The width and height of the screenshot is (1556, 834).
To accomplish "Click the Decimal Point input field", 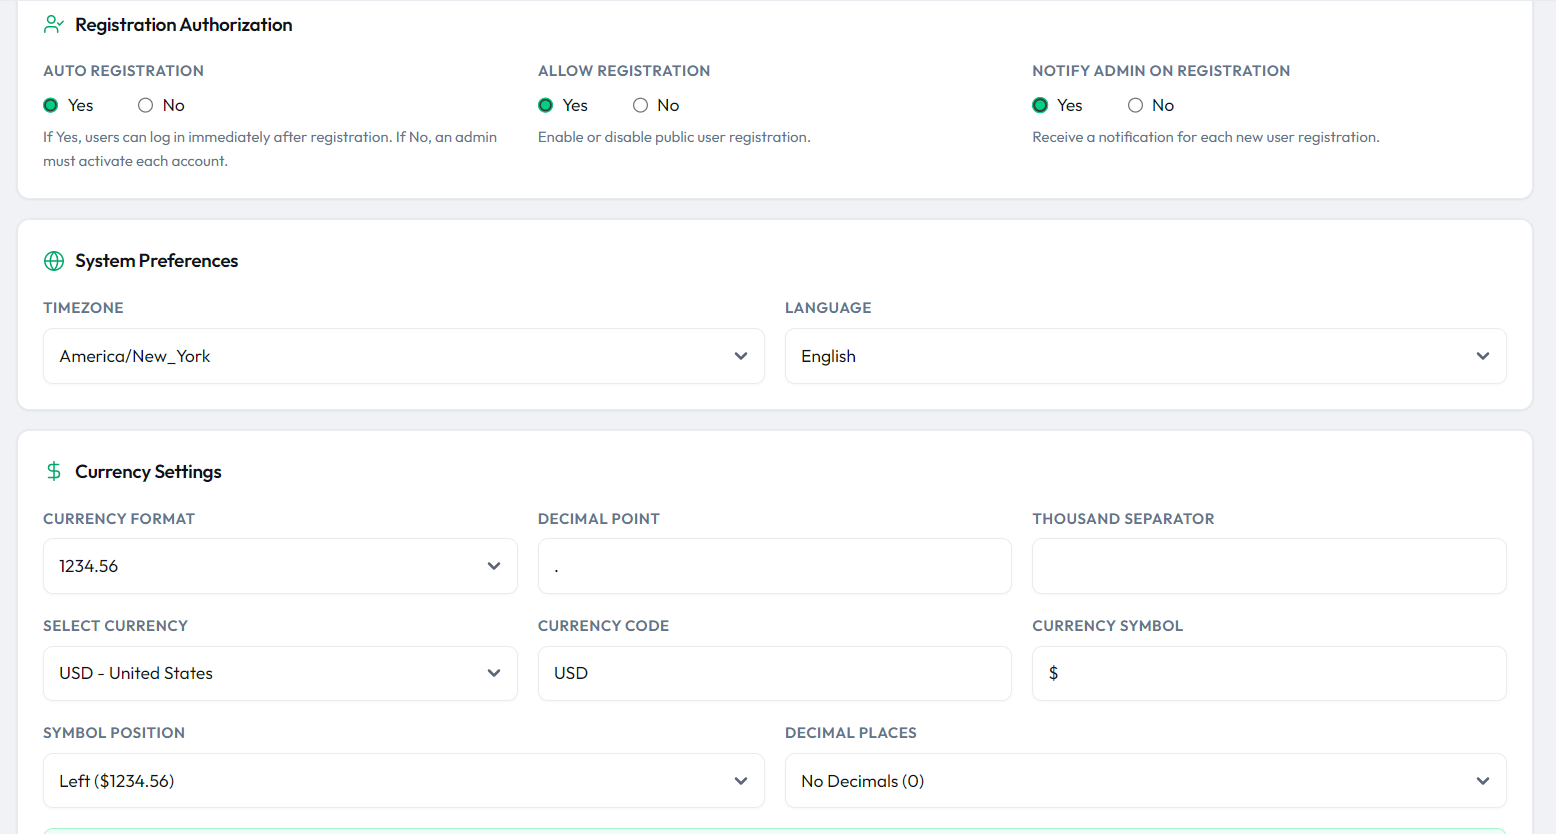I will click(775, 566).
